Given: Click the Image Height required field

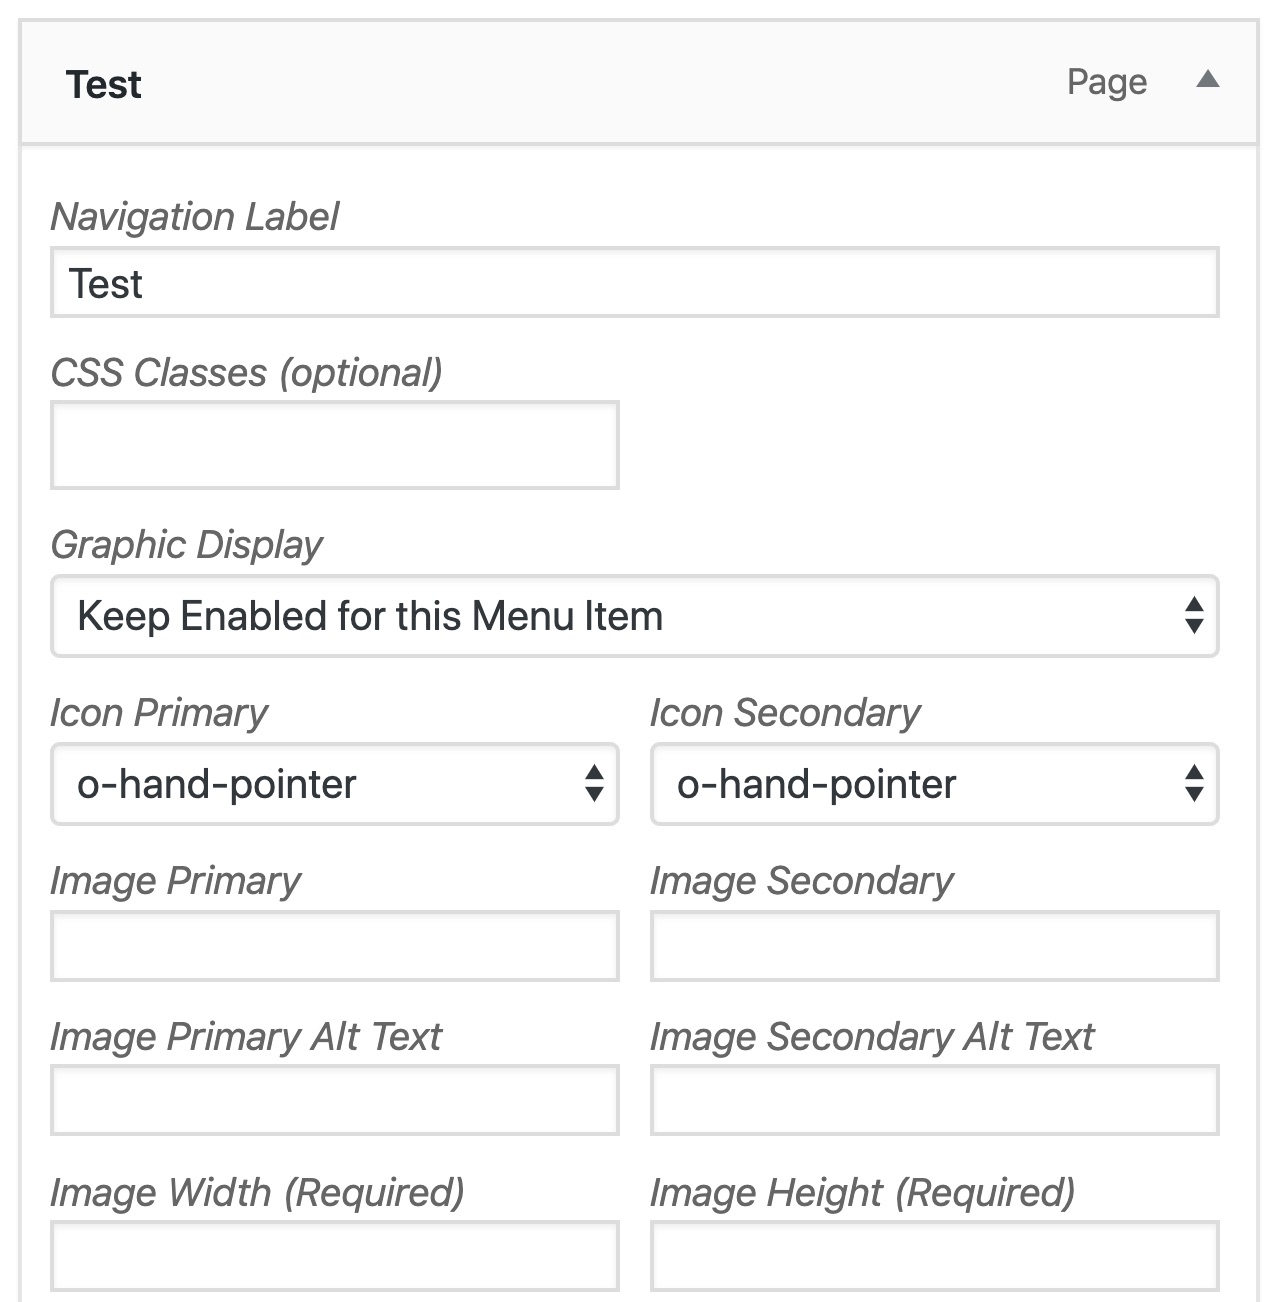Looking at the screenshot, I should [x=934, y=1256].
